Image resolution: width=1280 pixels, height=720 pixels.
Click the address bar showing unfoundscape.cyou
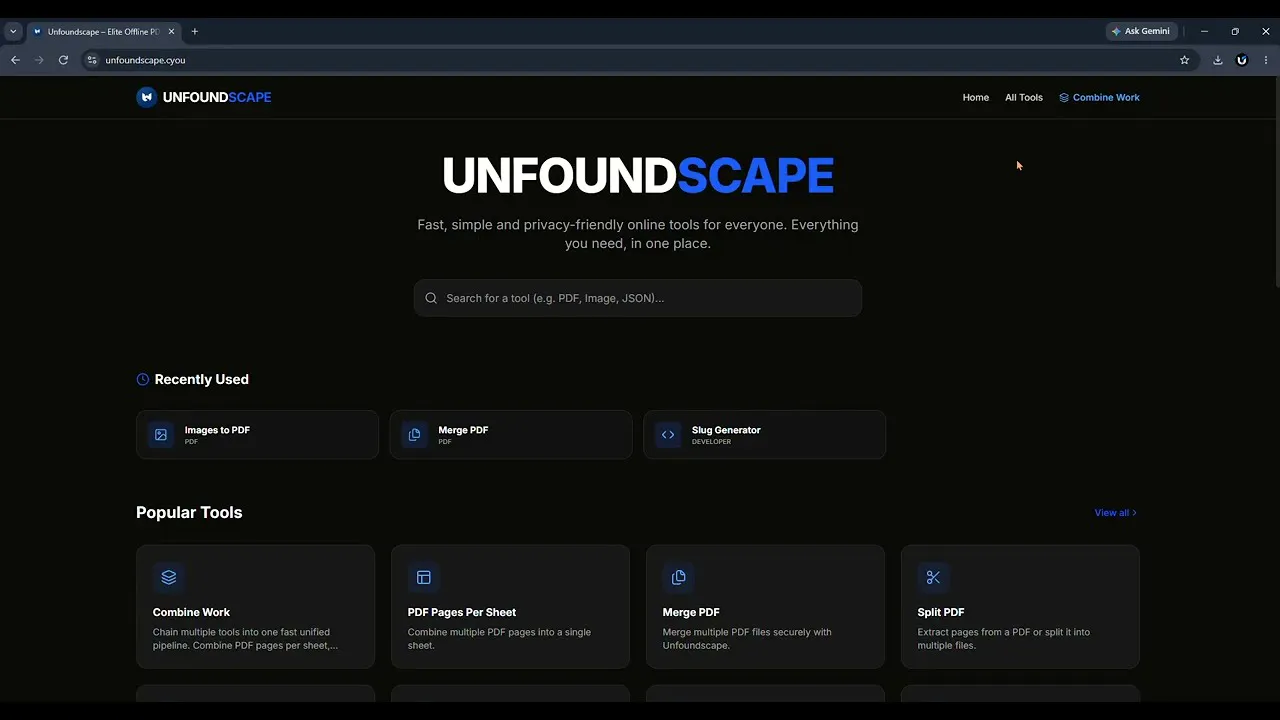click(x=640, y=60)
